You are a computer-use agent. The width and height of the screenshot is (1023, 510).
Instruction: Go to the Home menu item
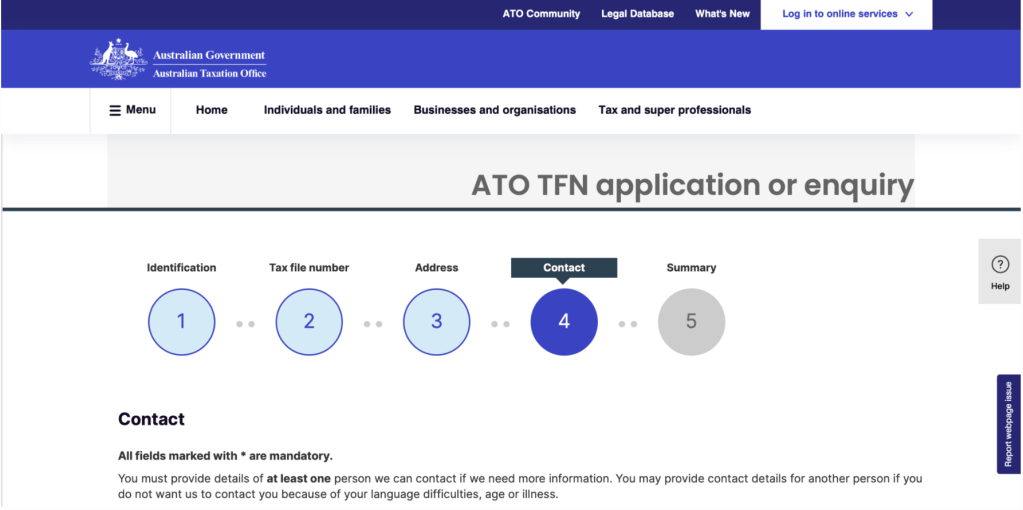coord(211,110)
